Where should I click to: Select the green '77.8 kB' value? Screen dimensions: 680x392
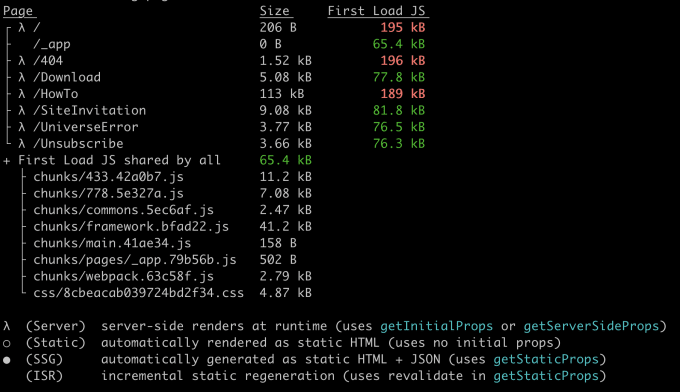[399, 77]
